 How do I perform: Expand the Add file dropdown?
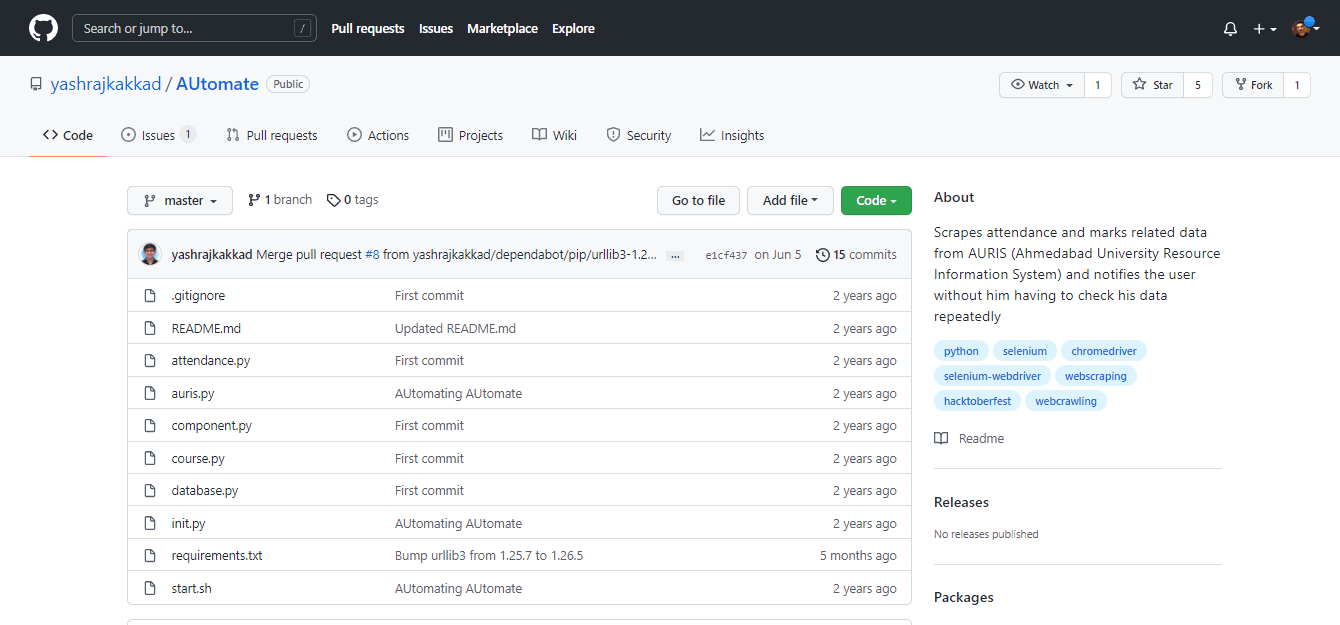790,200
